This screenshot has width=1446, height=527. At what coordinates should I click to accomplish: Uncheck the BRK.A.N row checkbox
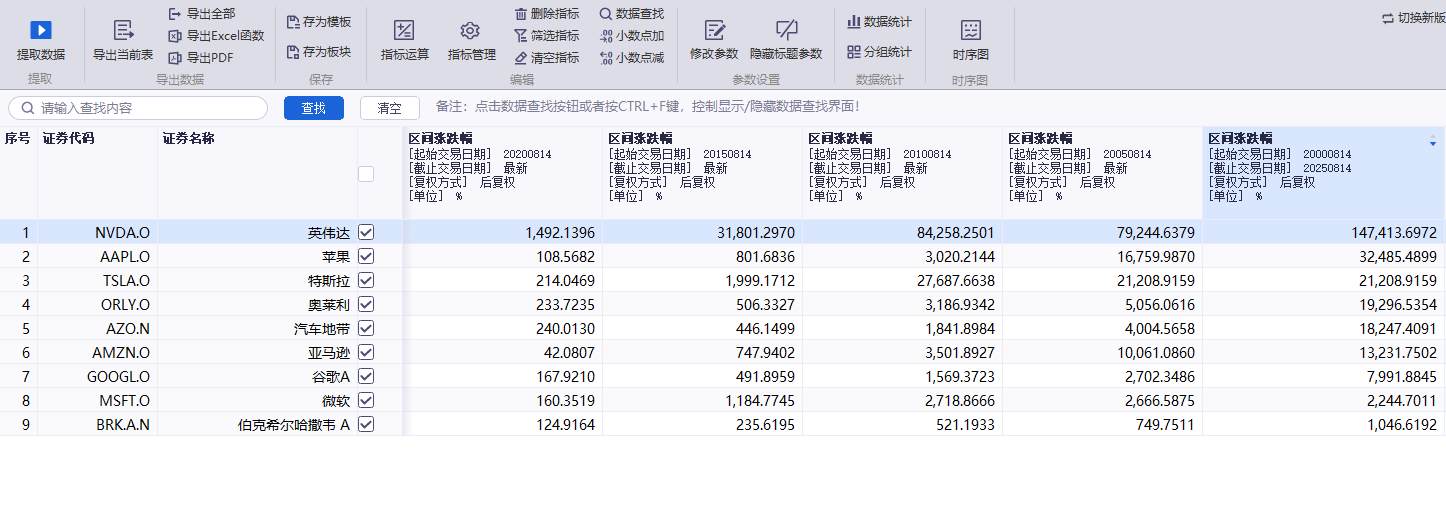366,424
